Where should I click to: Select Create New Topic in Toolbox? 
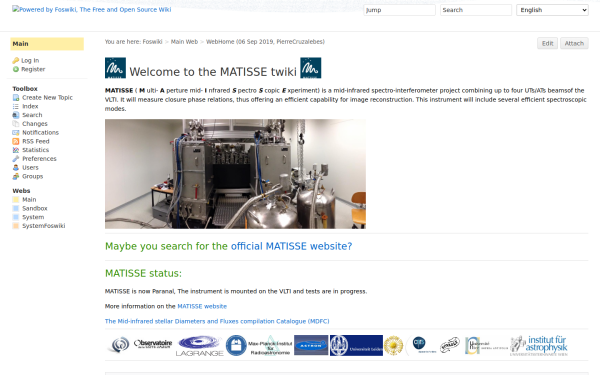47,98
